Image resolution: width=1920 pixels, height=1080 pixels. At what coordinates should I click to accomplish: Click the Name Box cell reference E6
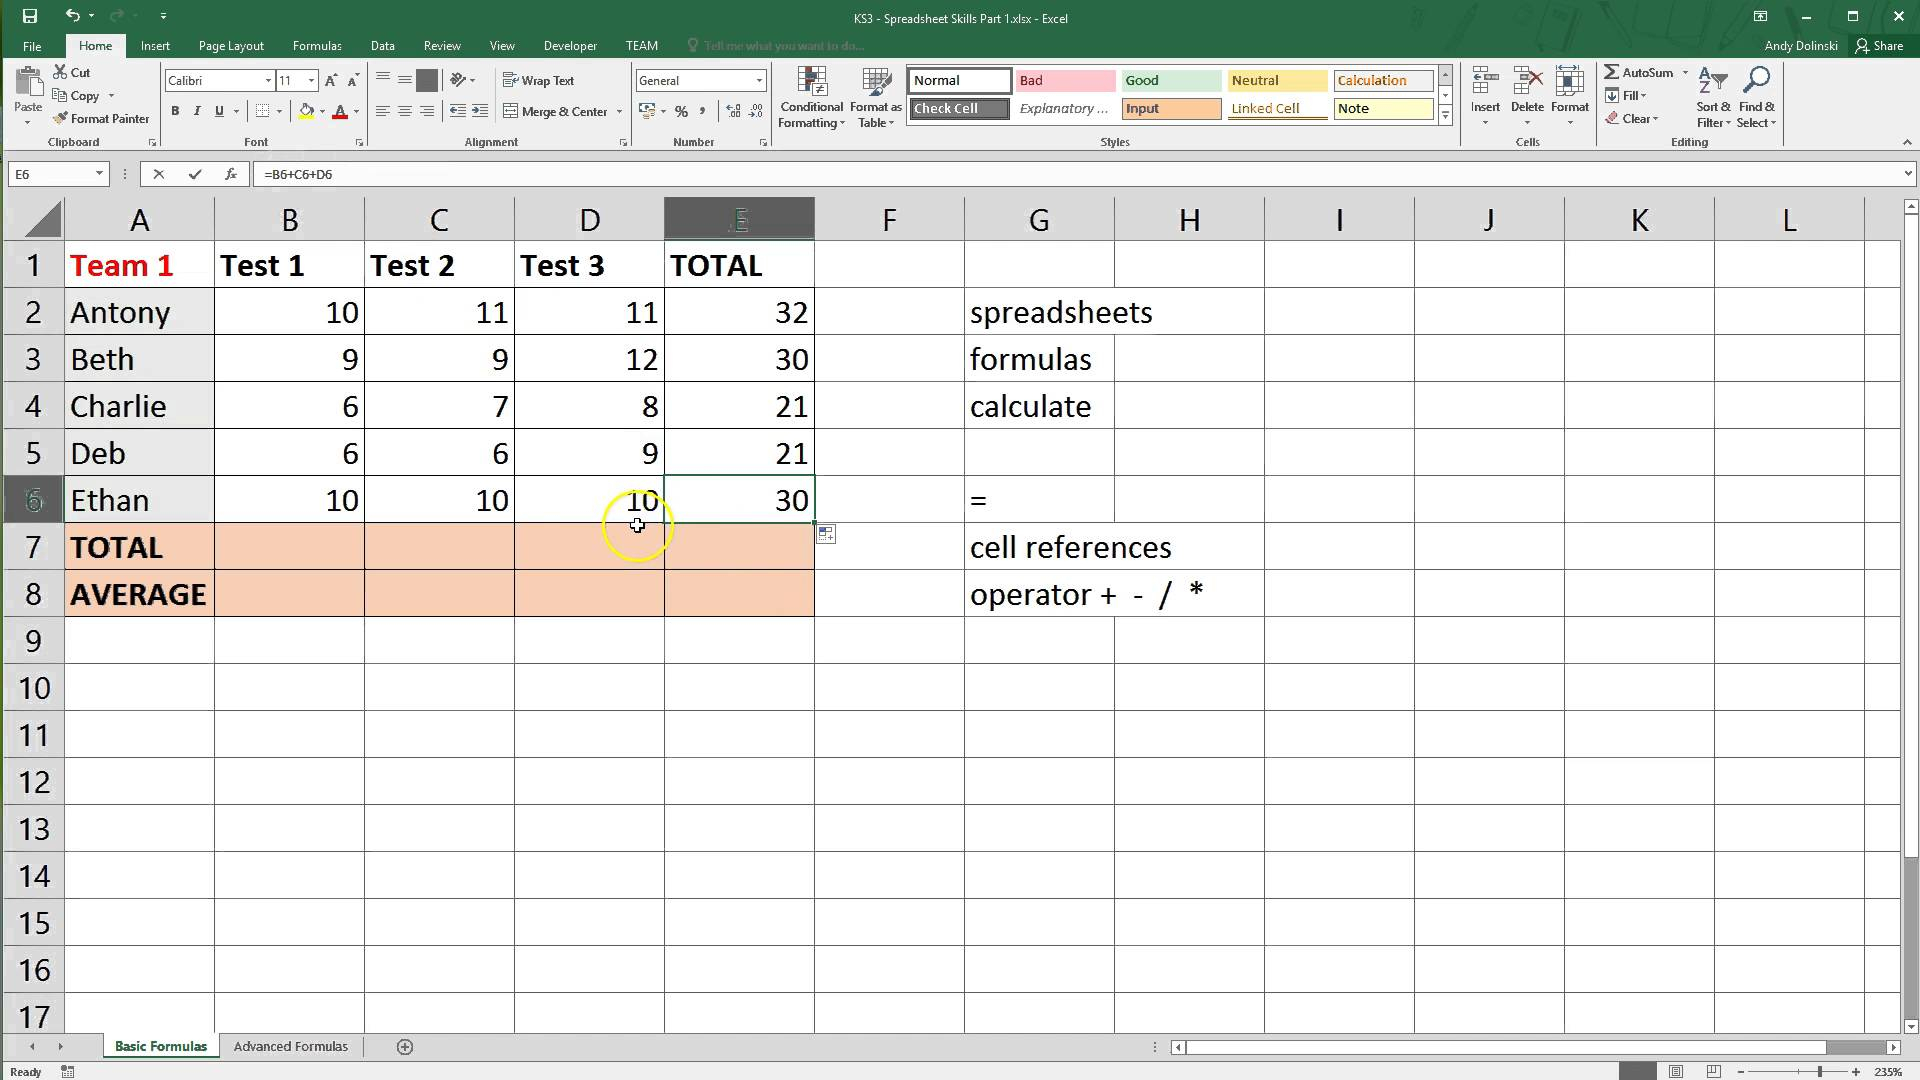point(53,173)
